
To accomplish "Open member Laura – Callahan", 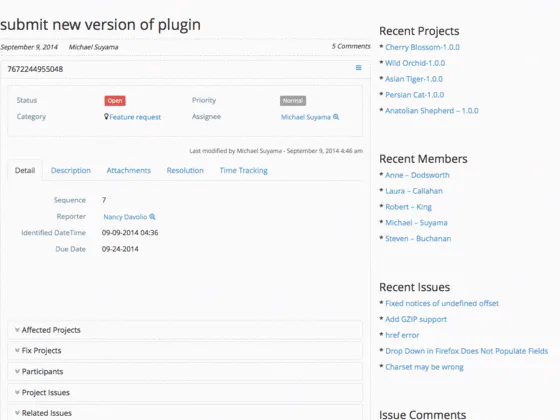I will 414,191.
